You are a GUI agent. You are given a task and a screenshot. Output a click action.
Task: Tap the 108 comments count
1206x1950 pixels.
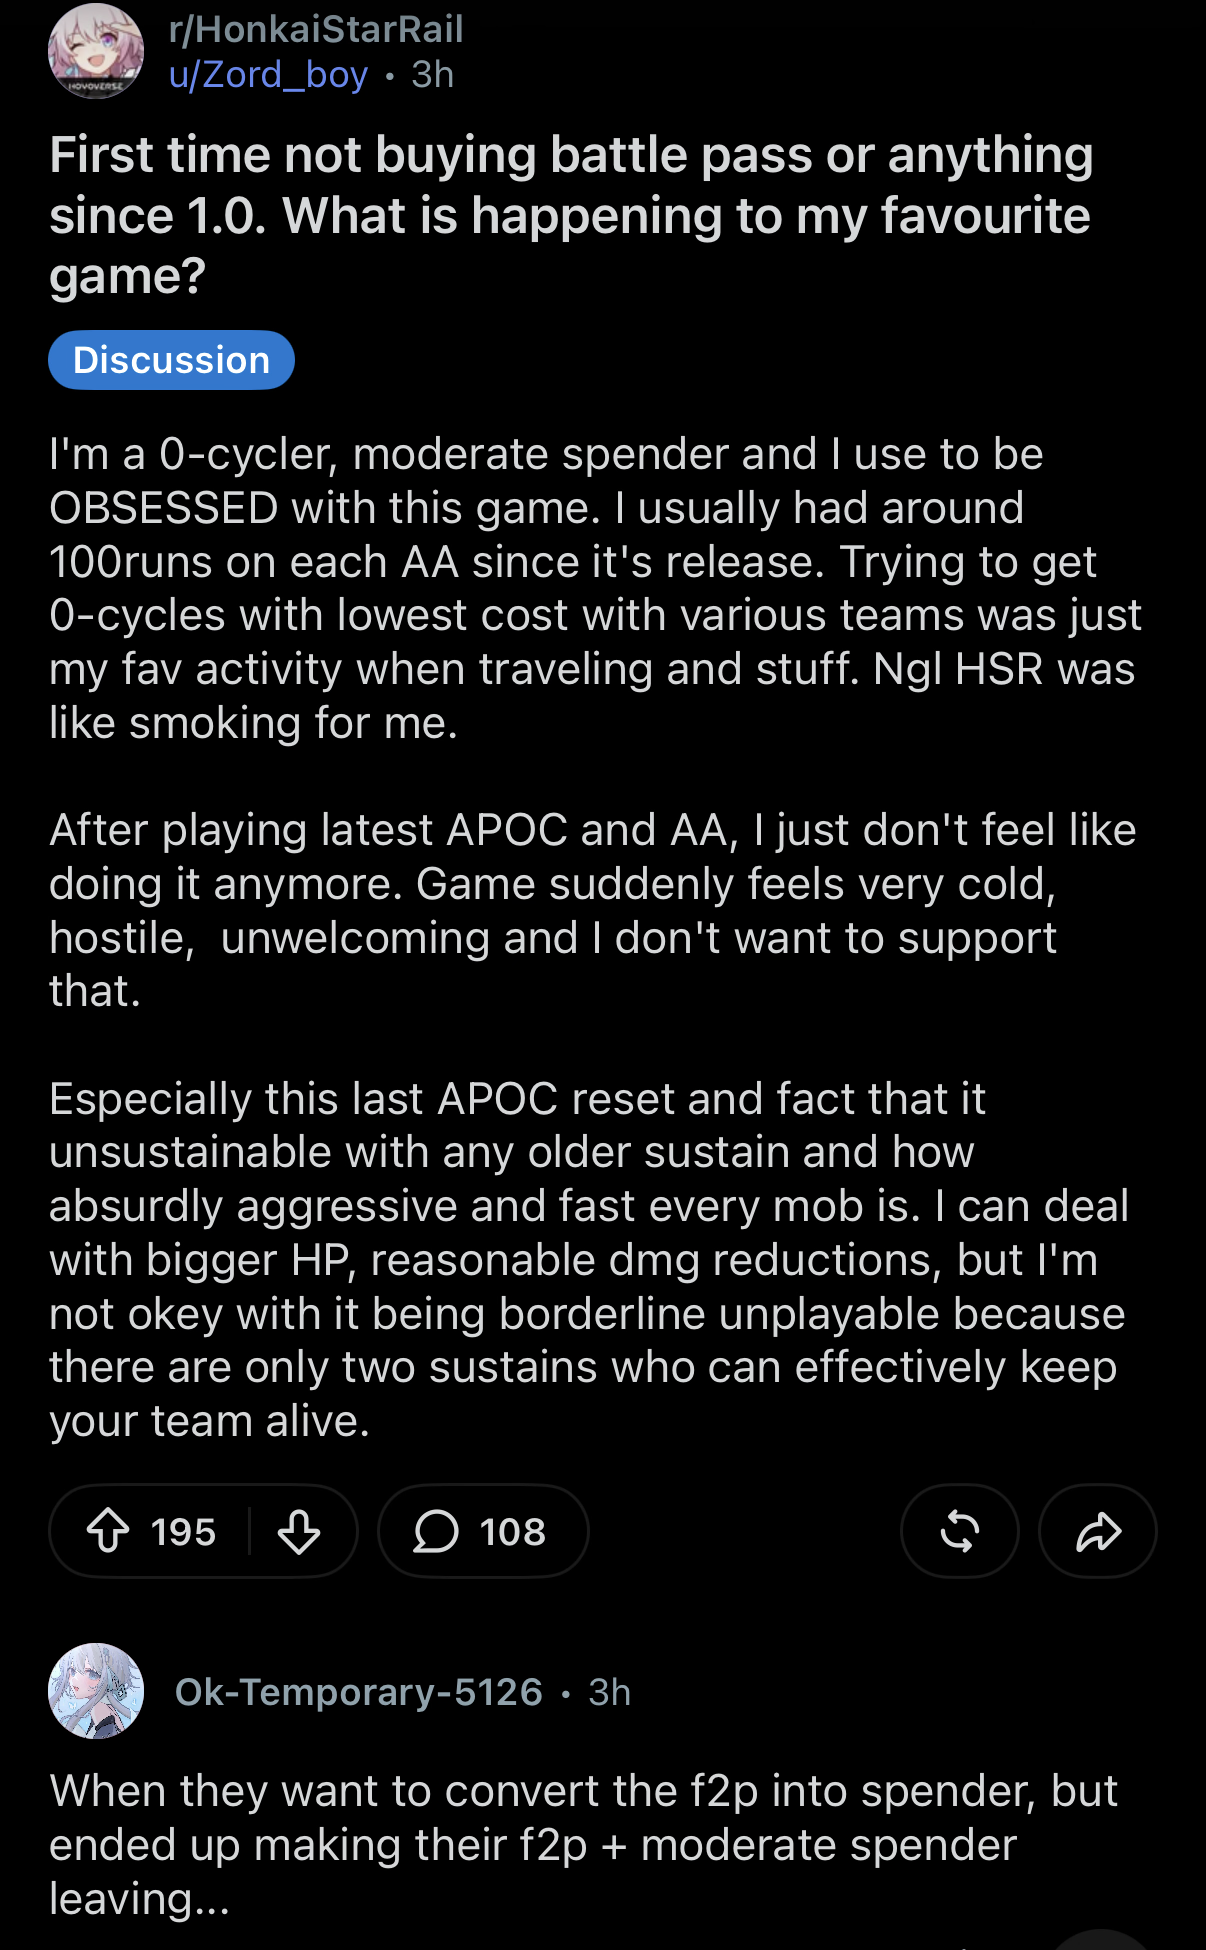pyautogui.click(x=513, y=1531)
